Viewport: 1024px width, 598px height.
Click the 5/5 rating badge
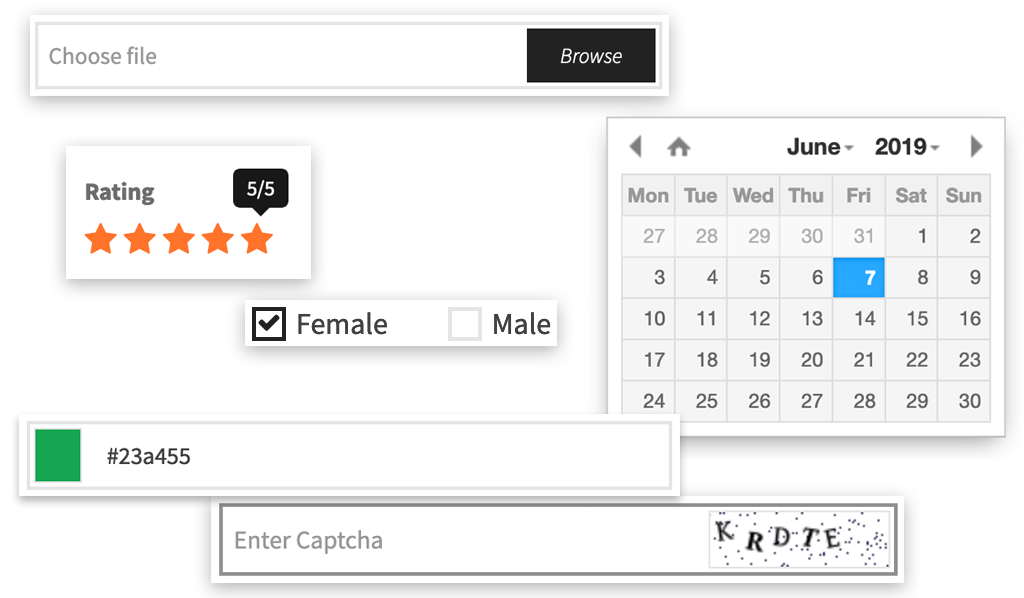[262, 188]
